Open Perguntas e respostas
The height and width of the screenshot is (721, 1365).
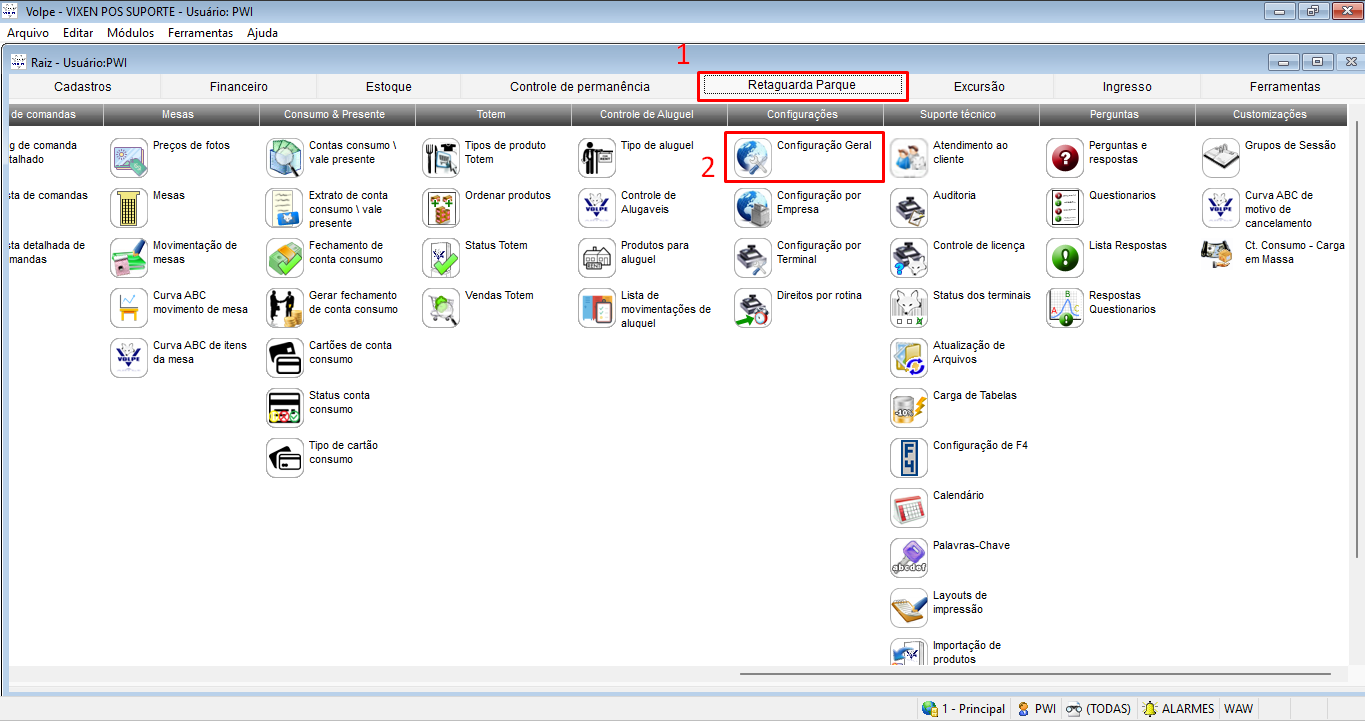point(1063,157)
